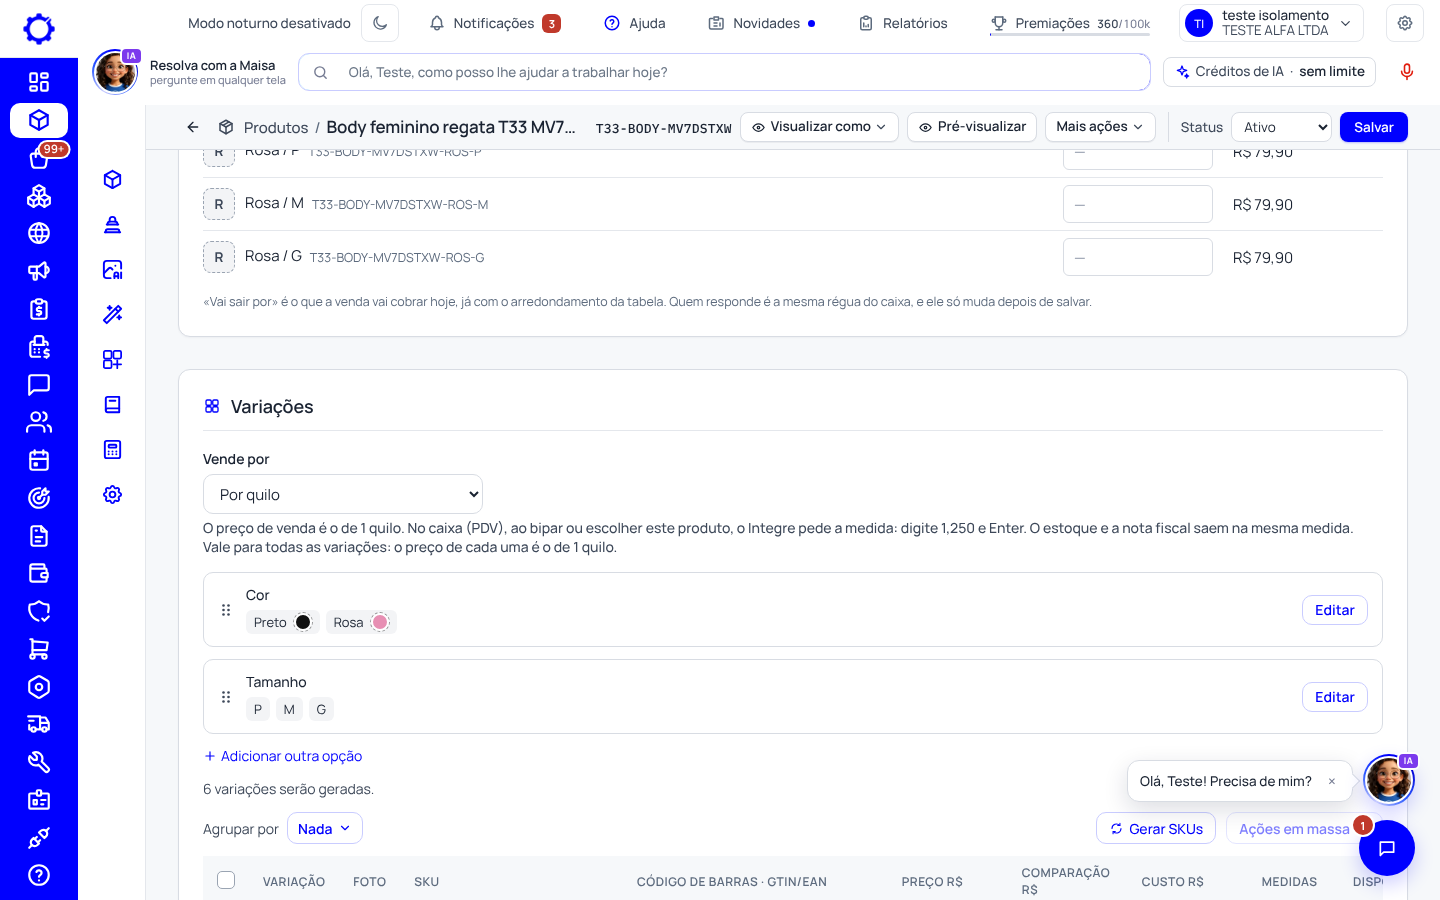Click the Salvar button
The image size is (1440, 900).
pos(1374,127)
